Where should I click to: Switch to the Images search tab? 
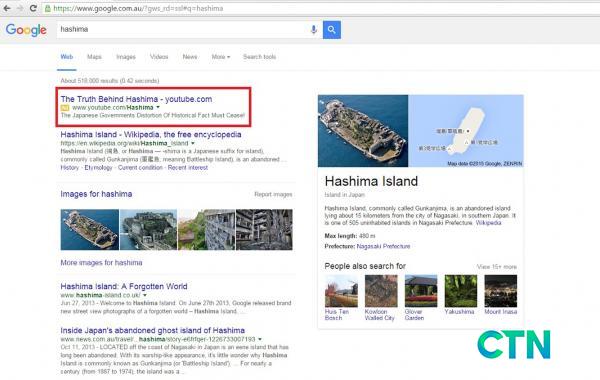126,57
